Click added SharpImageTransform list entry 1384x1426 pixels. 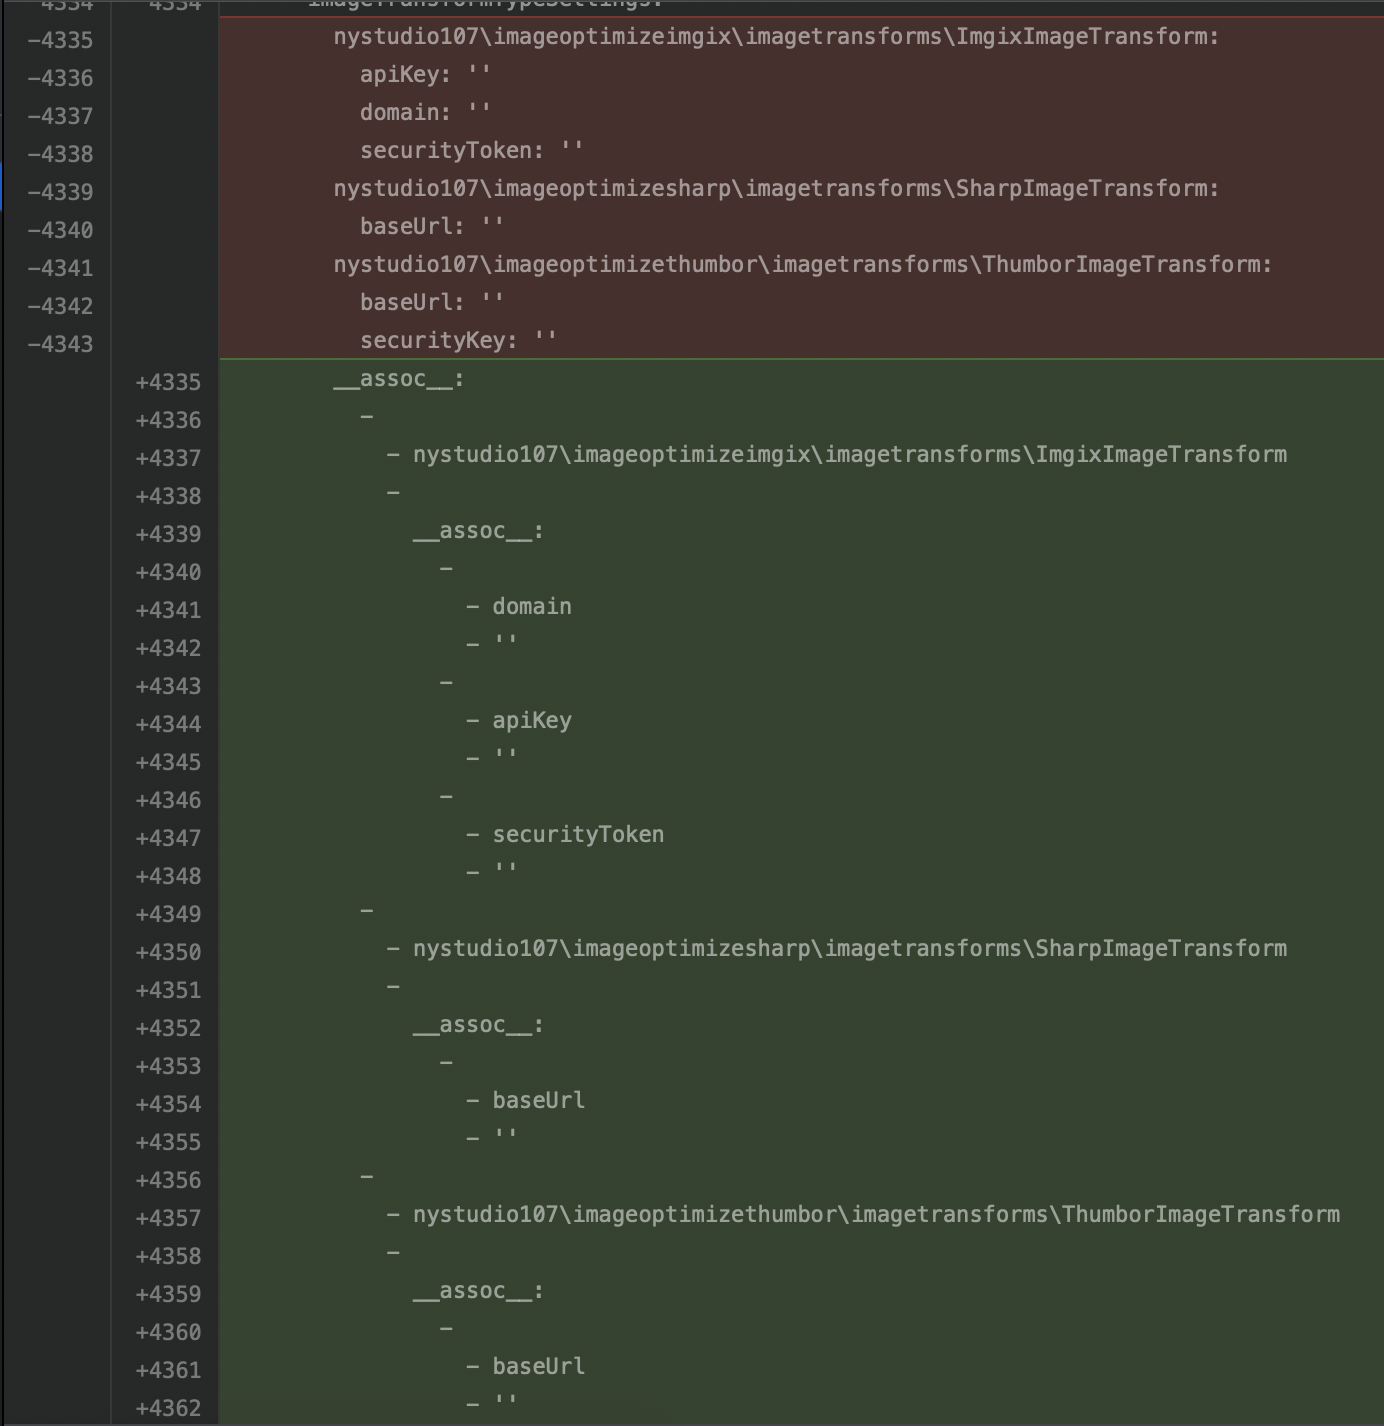point(837,949)
